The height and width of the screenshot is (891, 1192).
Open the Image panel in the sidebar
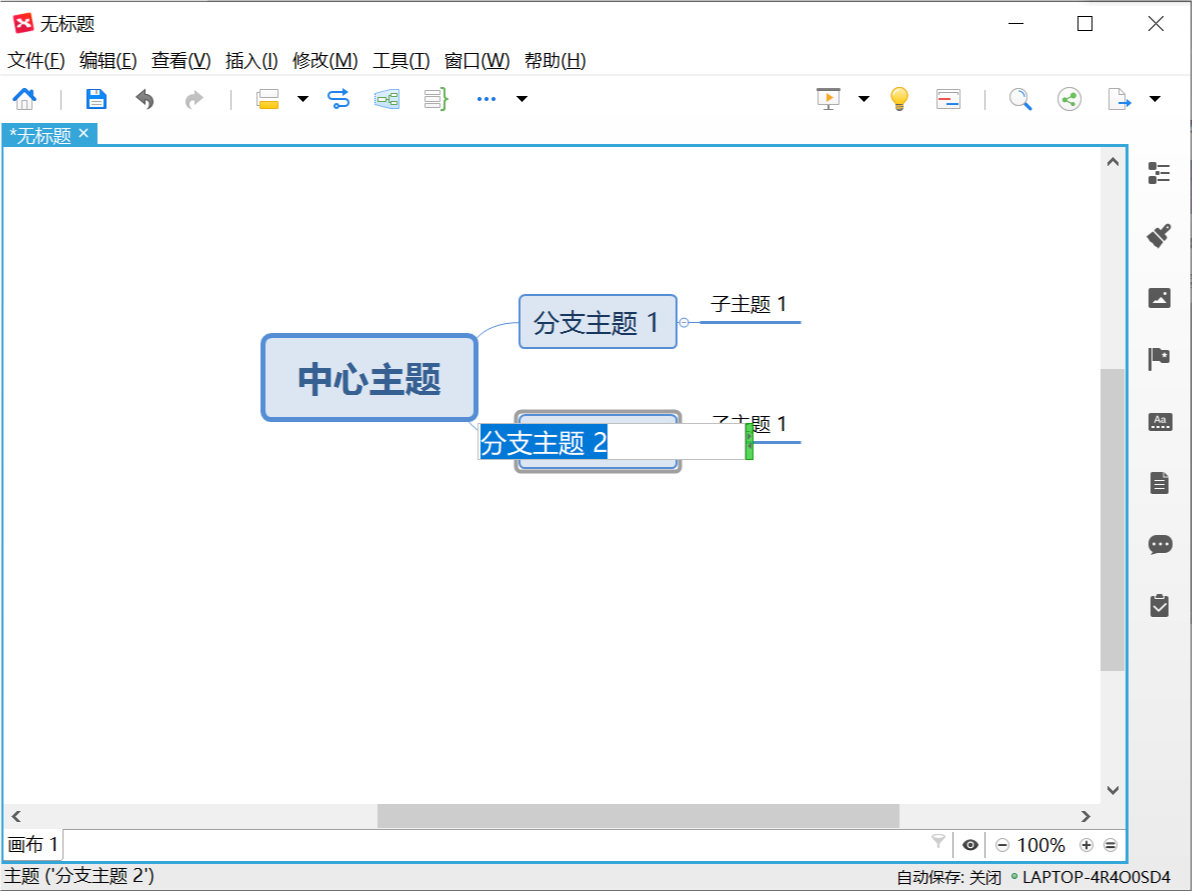click(1159, 297)
